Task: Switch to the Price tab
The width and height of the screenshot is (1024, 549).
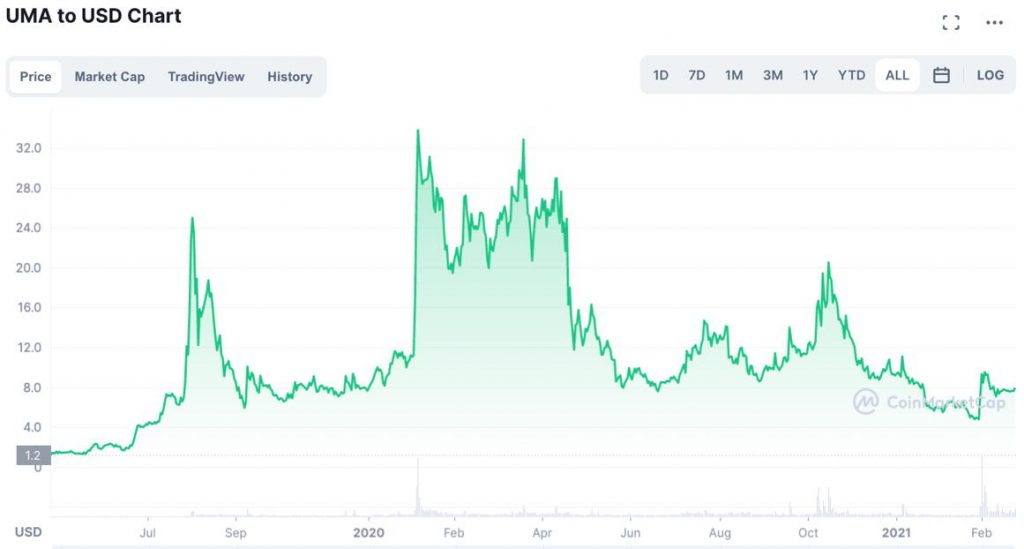Action: pyautogui.click(x=36, y=77)
